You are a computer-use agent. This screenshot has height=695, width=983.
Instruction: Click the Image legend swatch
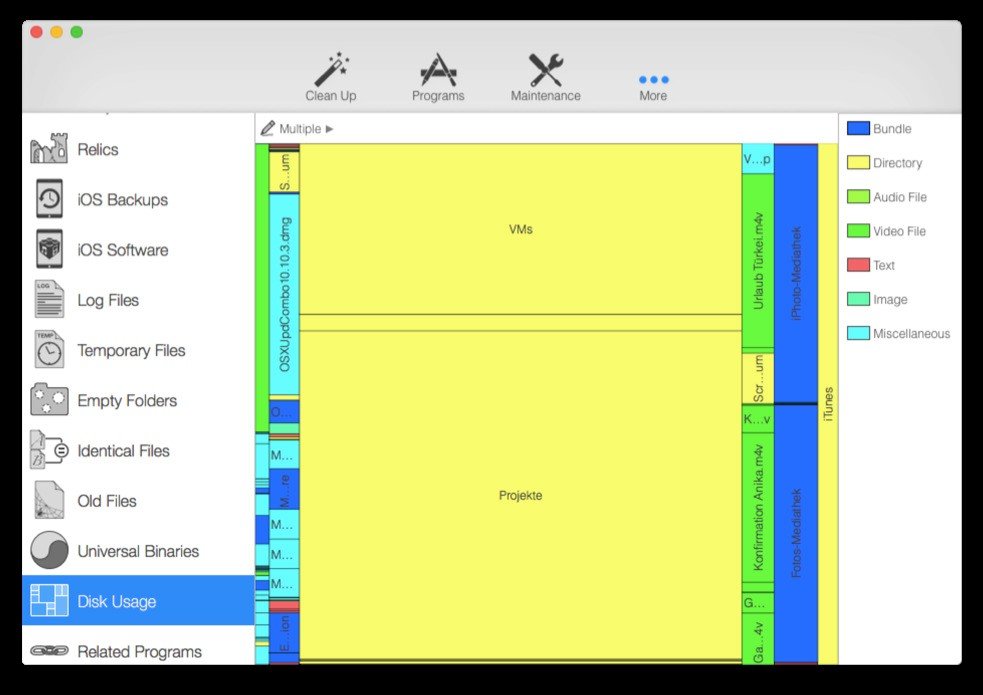(858, 299)
